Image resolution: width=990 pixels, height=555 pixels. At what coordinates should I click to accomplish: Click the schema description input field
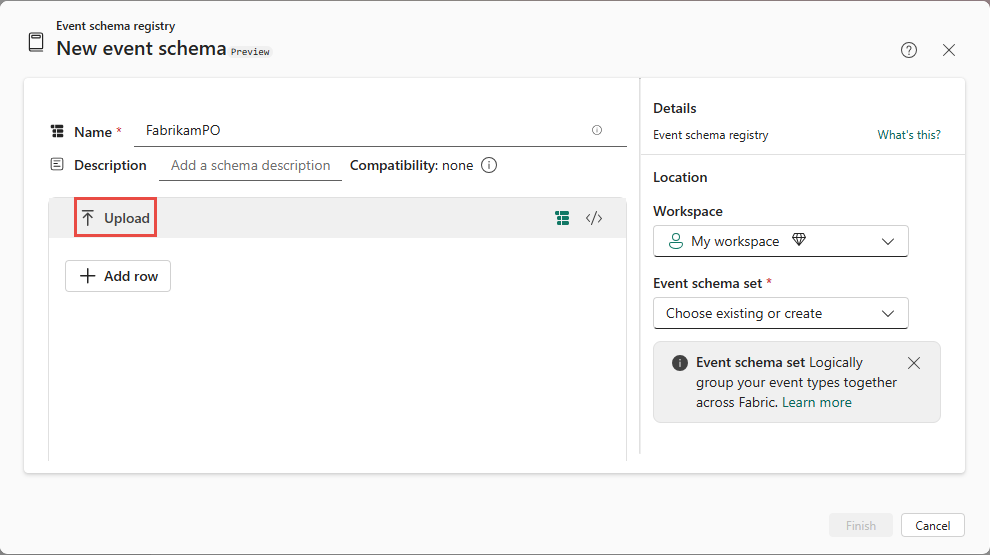pyautogui.click(x=250, y=165)
